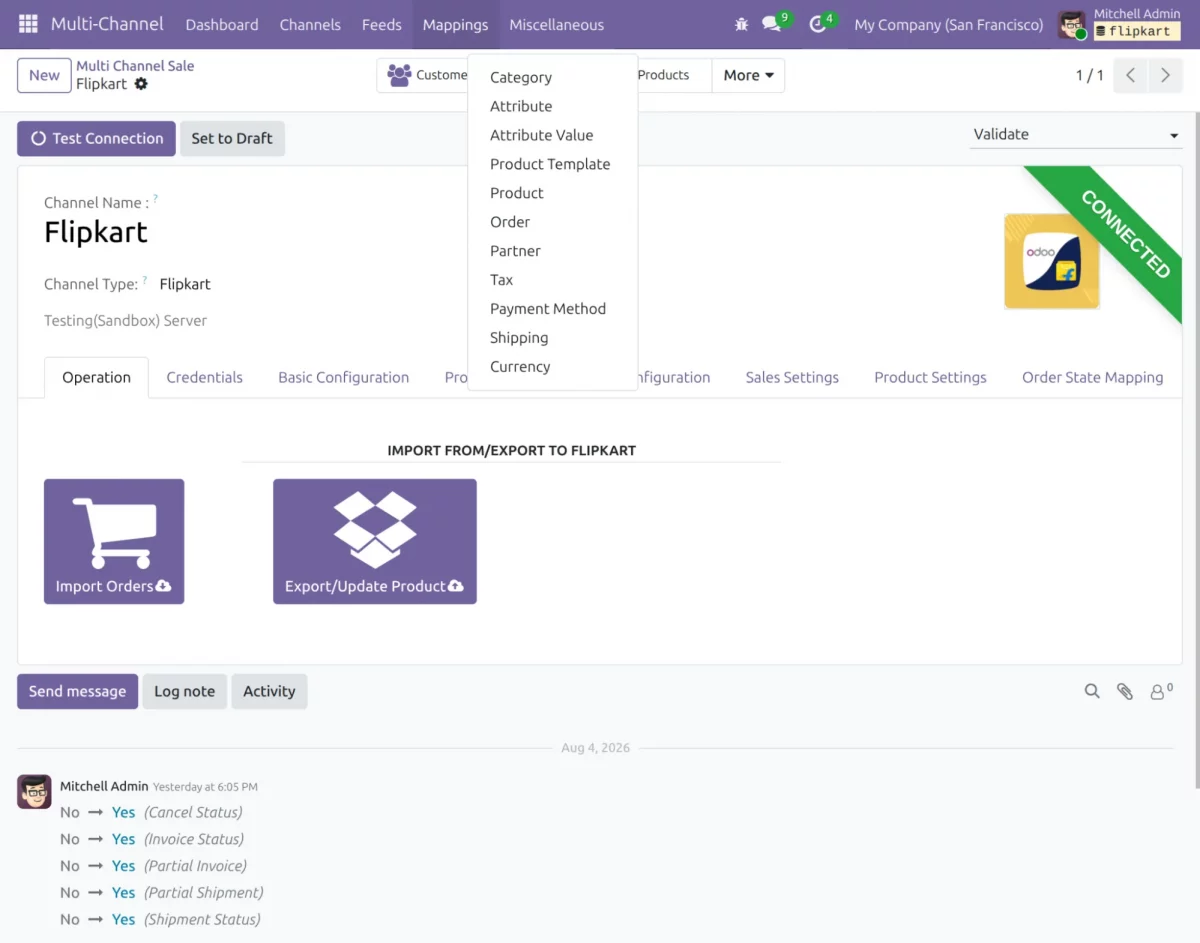The image size is (1200, 943).
Task: Click the Flipkart channel logo image
Action: coord(1052,261)
